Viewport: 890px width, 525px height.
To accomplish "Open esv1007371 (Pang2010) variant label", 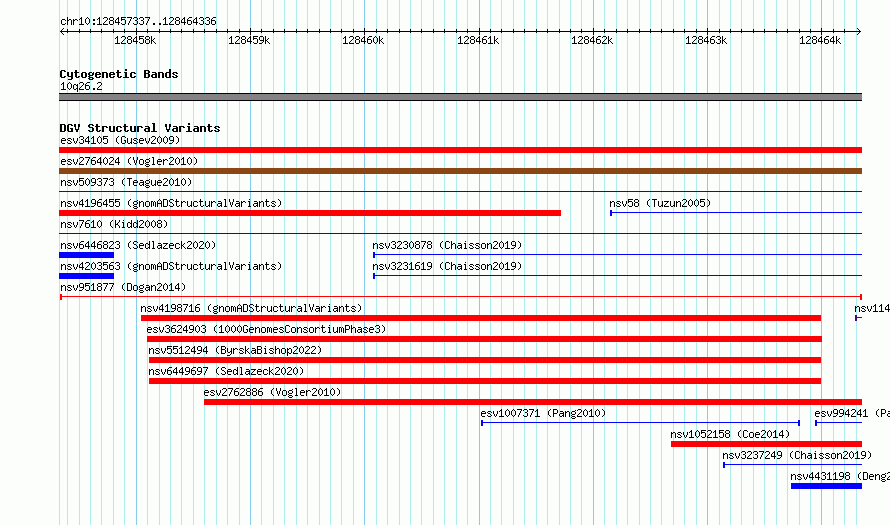I will click(543, 413).
